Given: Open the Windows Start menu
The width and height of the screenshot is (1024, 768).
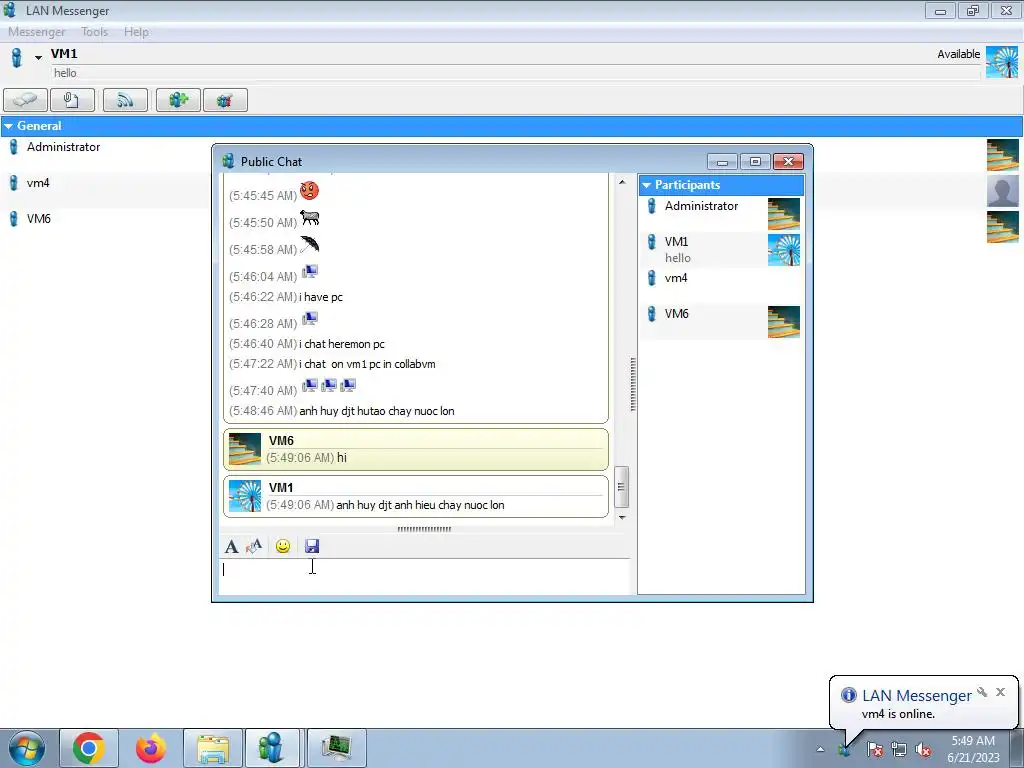Looking at the screenshot, I should click(x=27, y=748).
